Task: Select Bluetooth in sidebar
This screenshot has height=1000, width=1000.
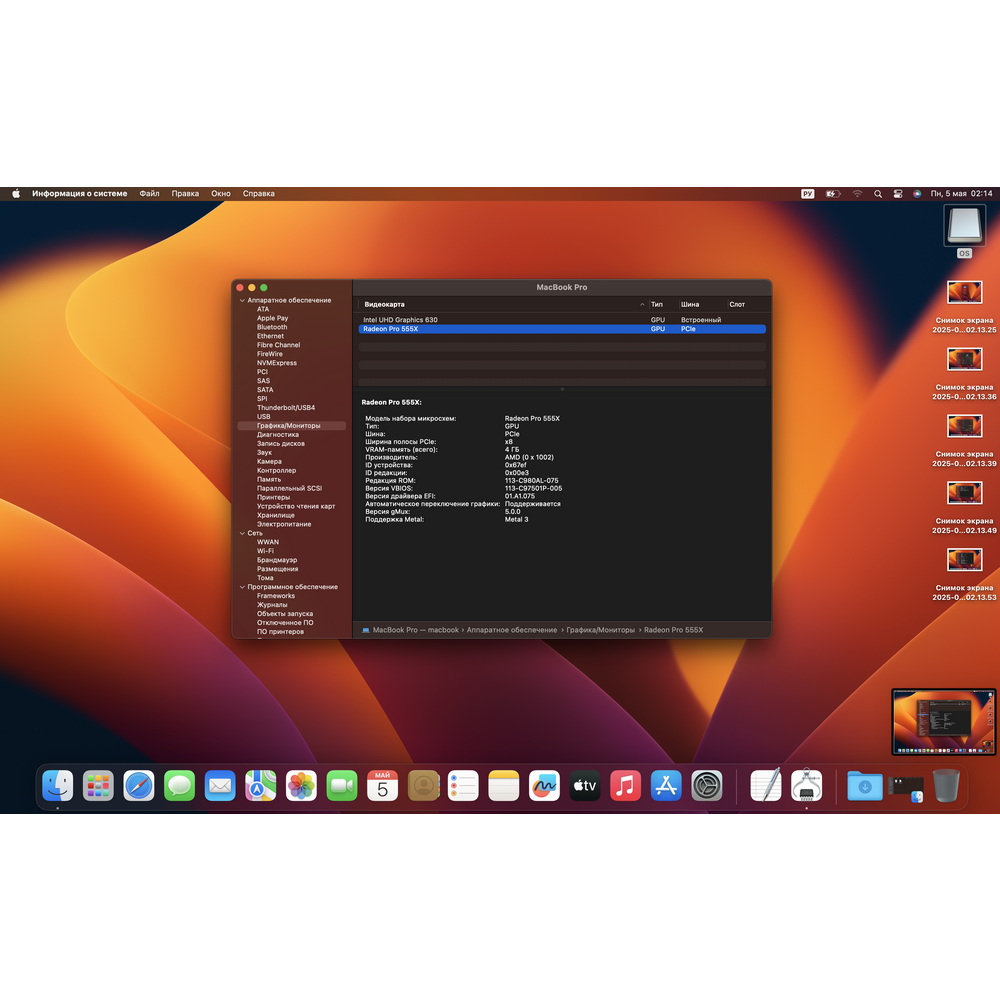Action: (x=272, y=327)
